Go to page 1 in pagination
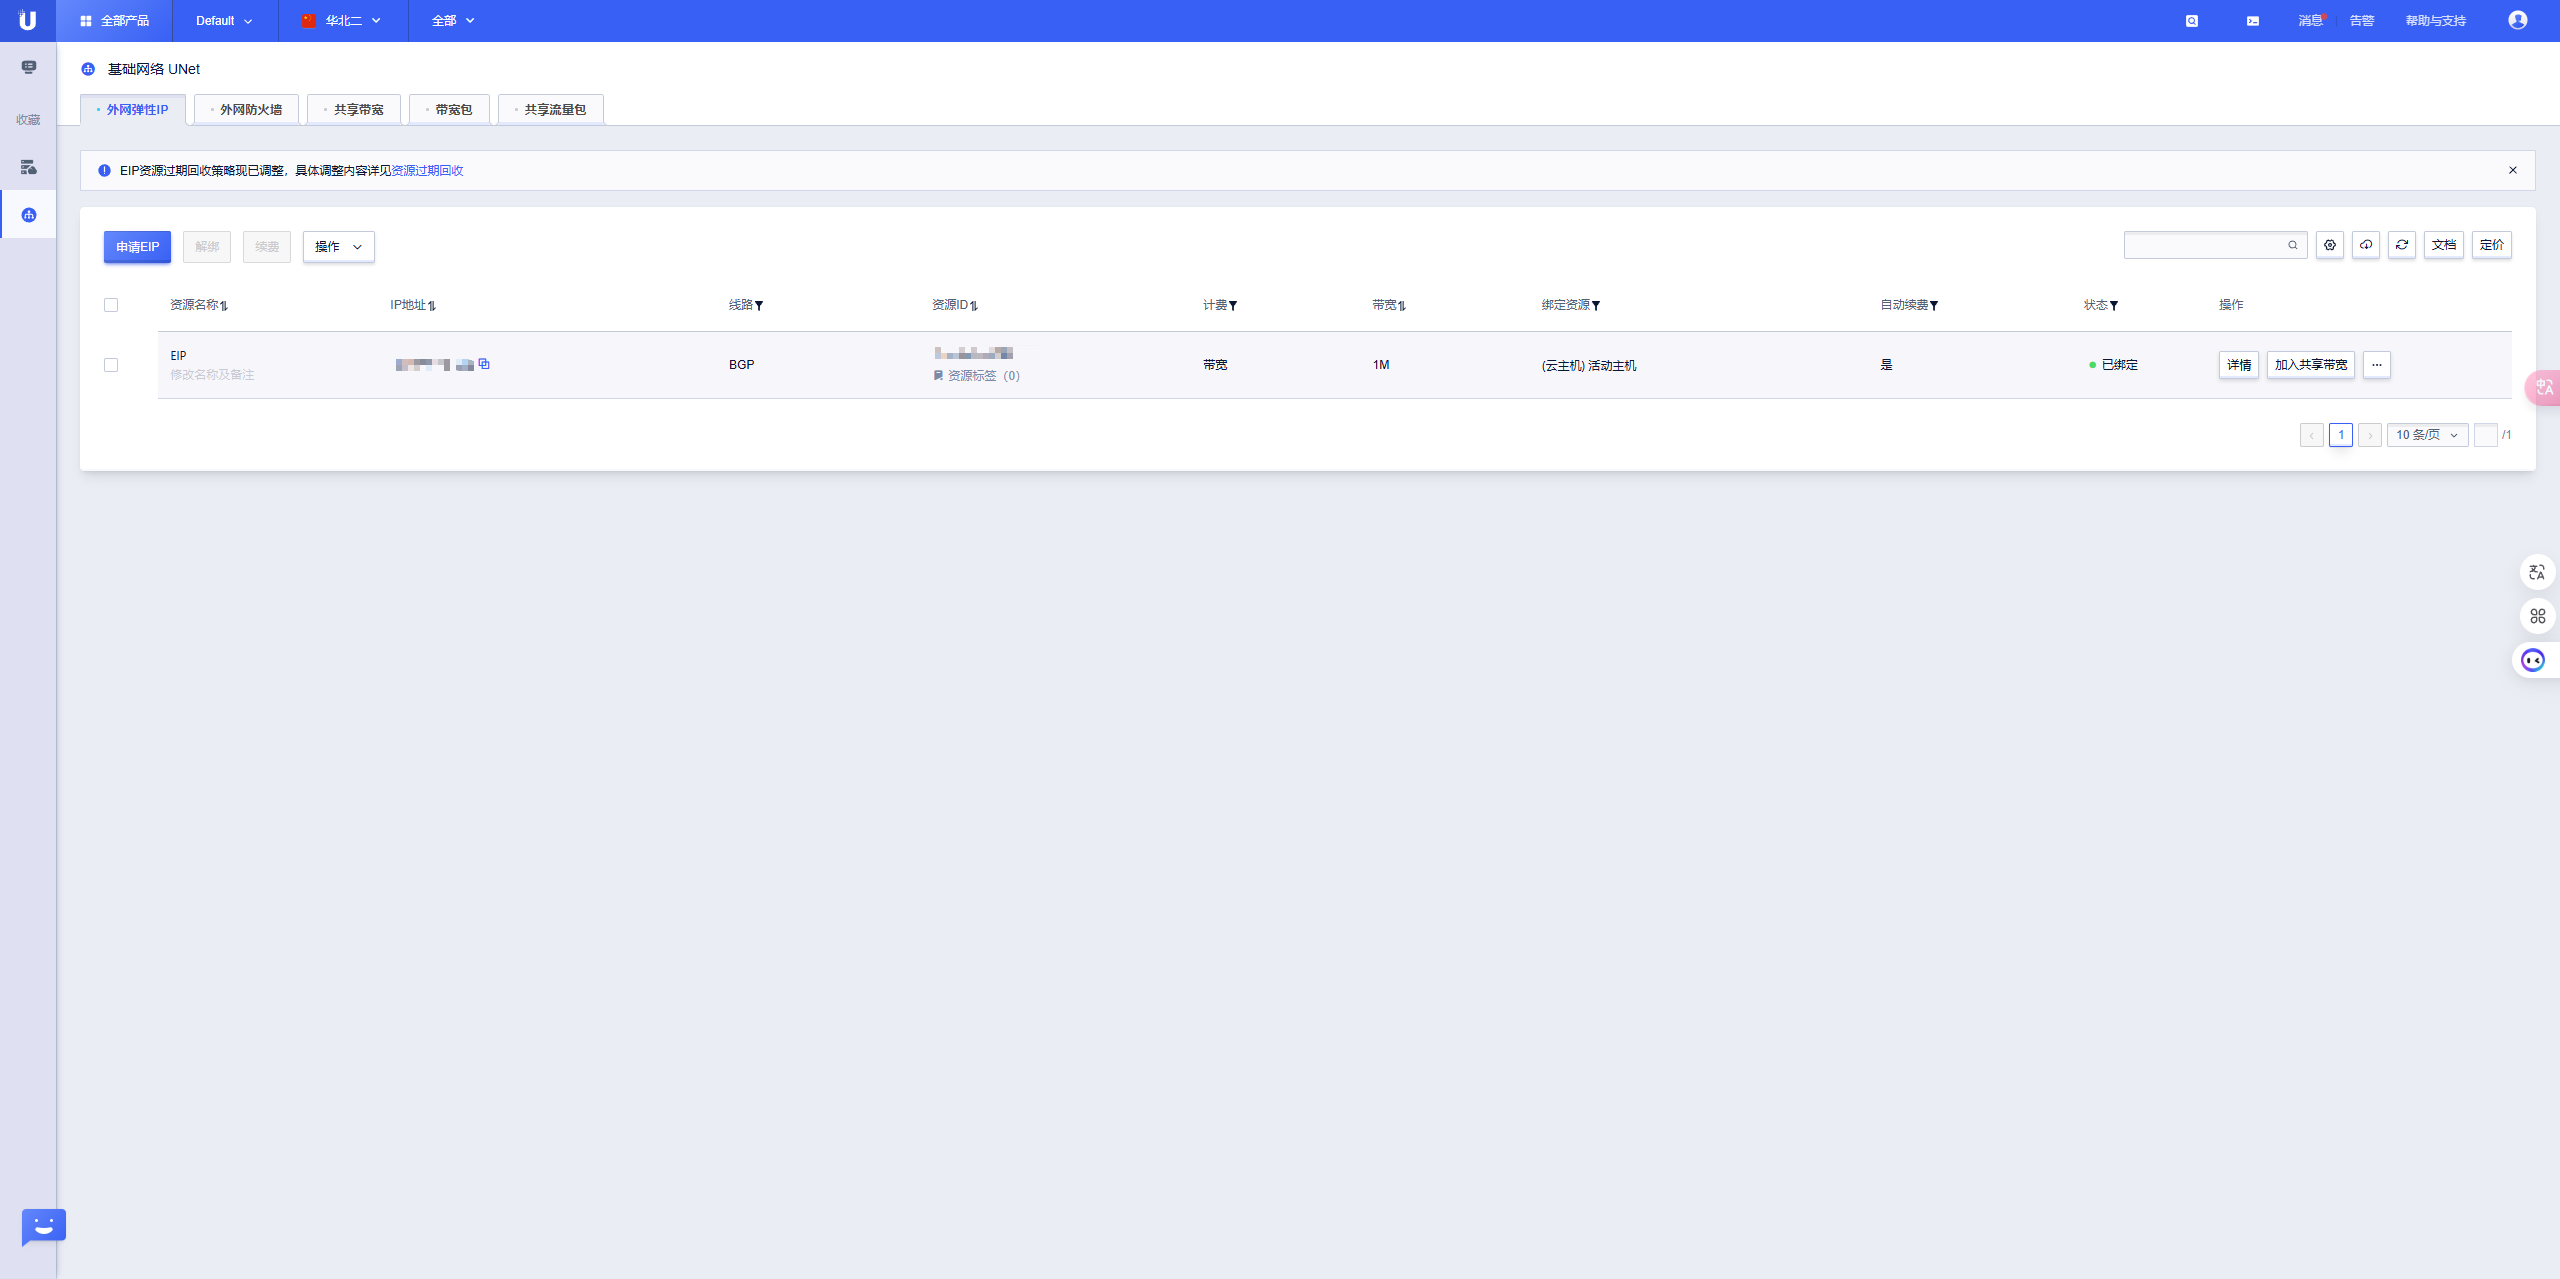The height and width of the screenshot is (1279, 2560). coord(2341,435)
